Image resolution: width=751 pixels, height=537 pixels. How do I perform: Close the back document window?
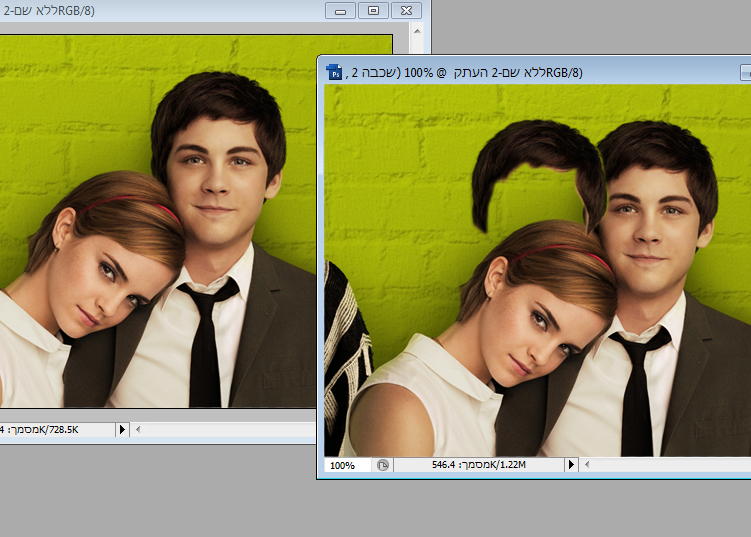(x=406, y=11)
